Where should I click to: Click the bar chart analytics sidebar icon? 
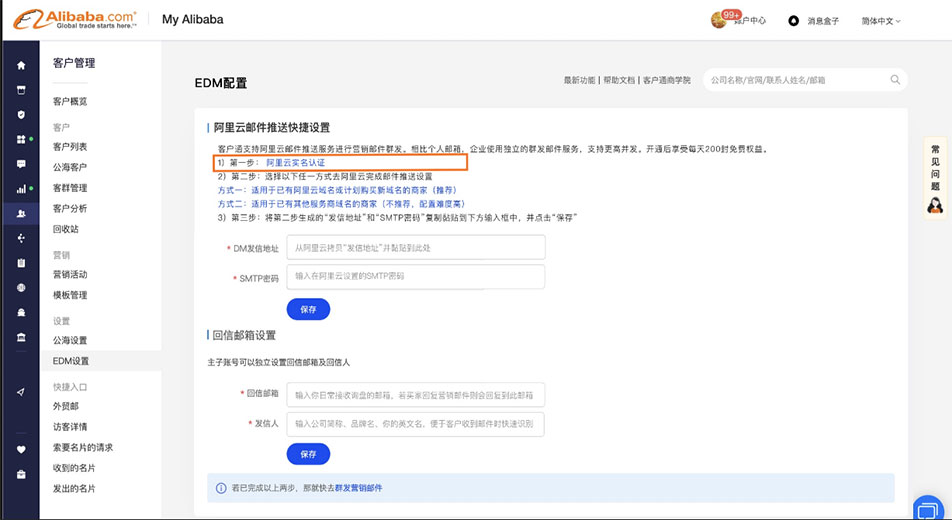(x=21, y=188)
